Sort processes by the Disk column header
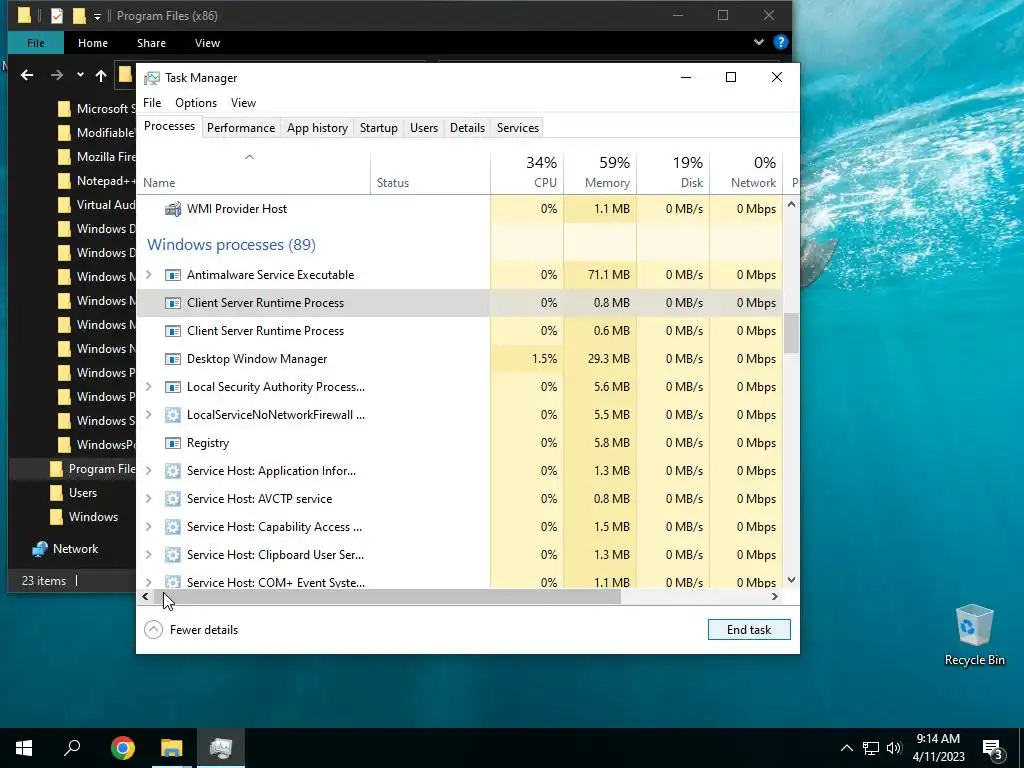 click(x=673, y=172)
